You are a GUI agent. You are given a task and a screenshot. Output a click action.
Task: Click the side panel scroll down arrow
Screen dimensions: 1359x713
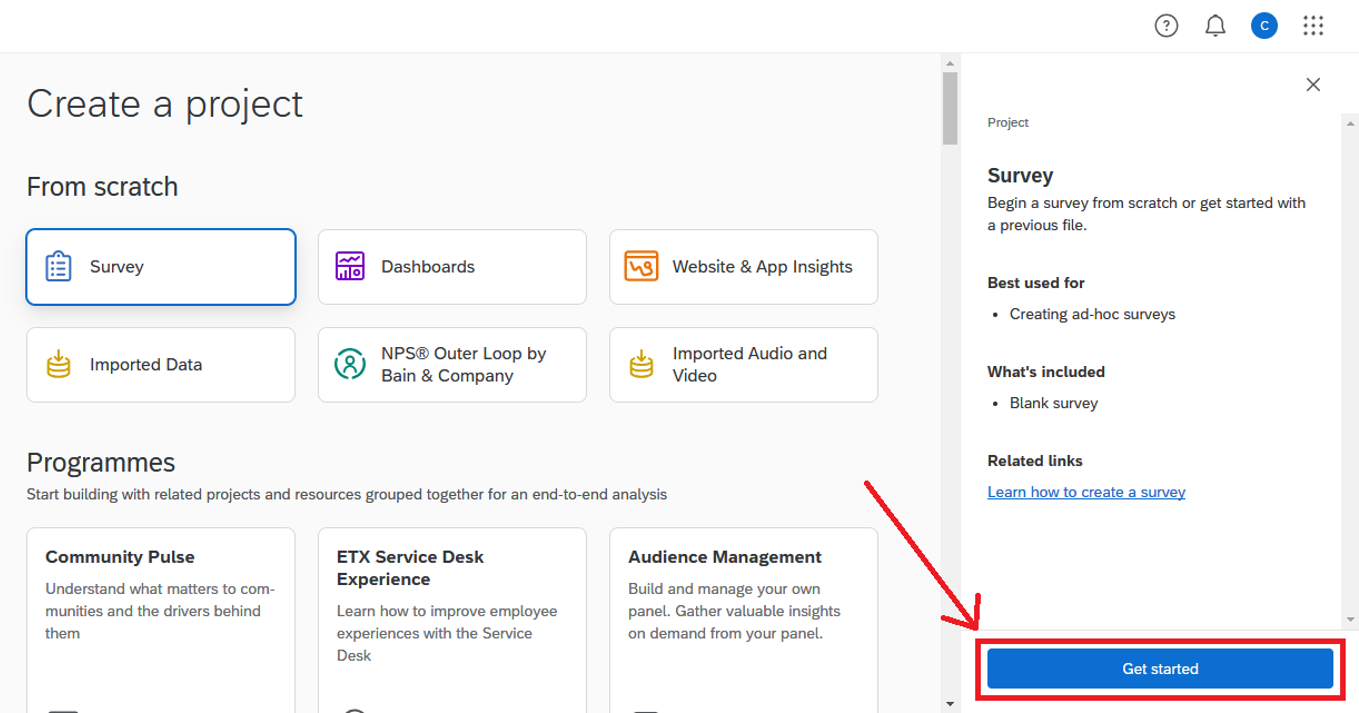pyautogui.click(x=1350, y=619)
